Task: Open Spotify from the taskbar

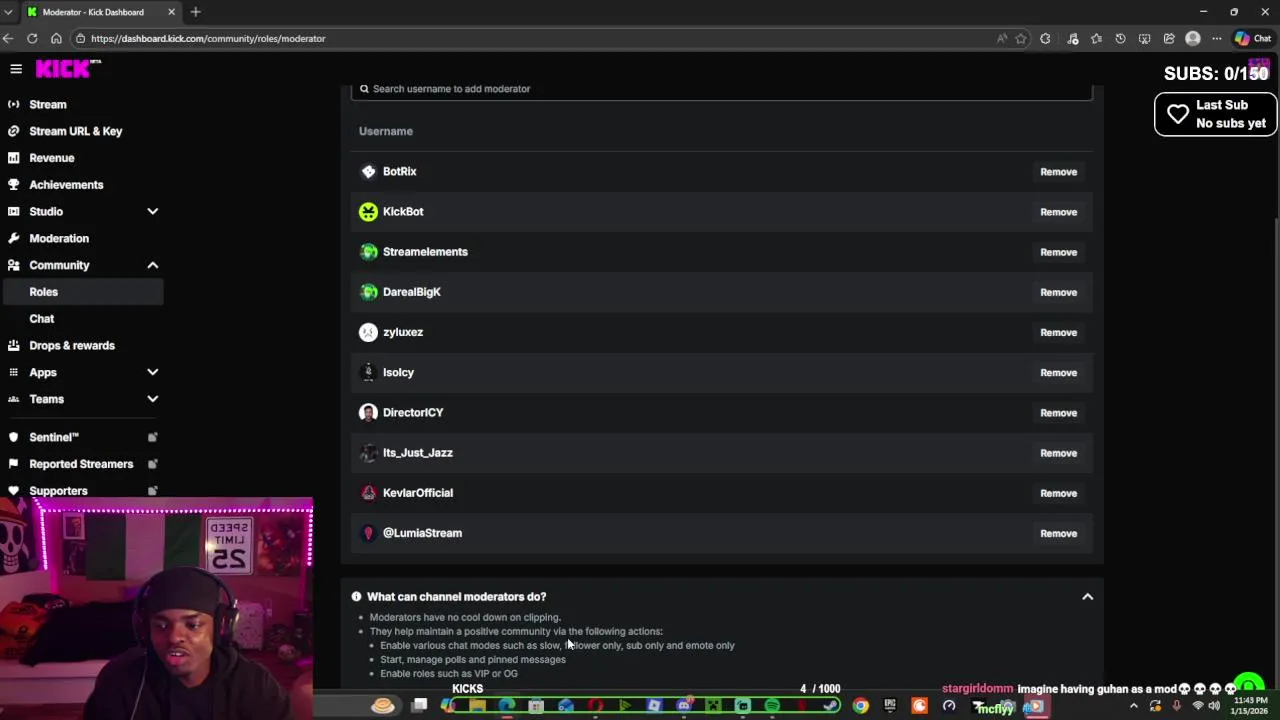Action: pos(772,706)
